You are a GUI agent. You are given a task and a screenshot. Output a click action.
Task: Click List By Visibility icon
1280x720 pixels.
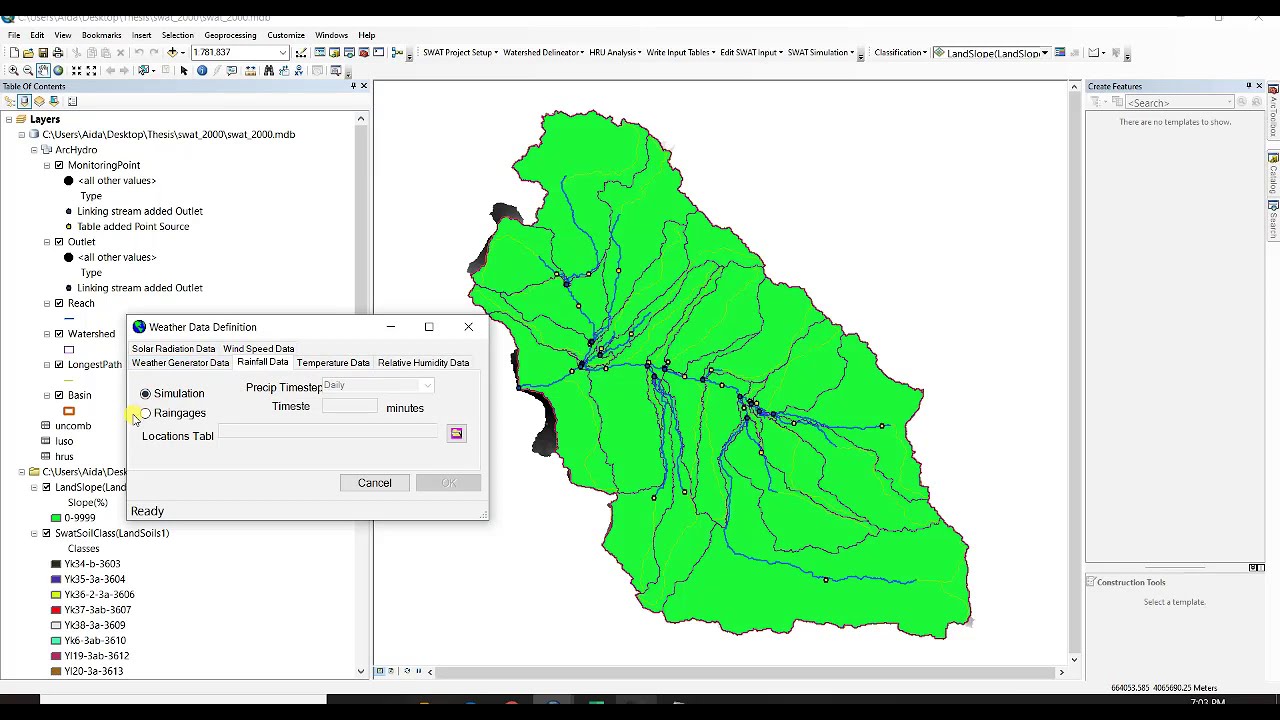click(x=40, y=101)
